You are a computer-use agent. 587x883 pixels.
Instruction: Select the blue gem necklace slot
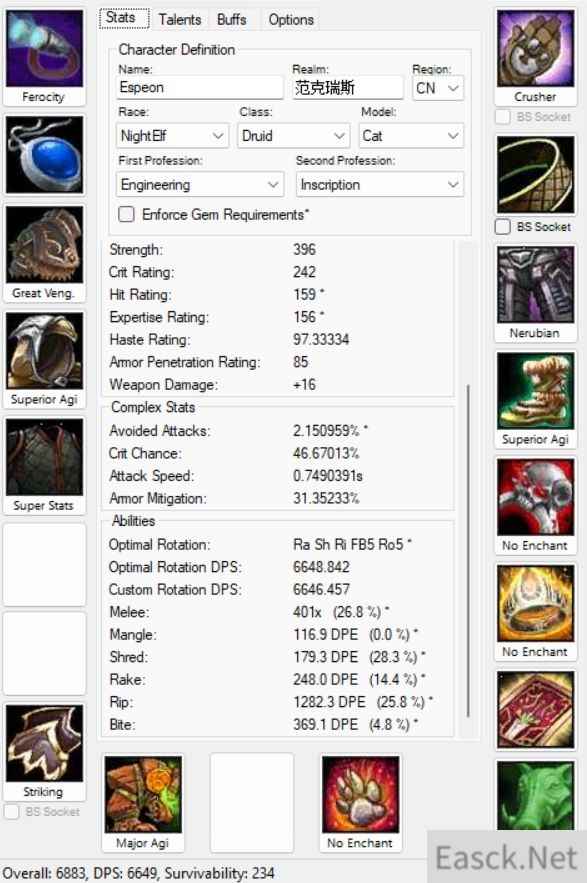[x=45, y=155]
